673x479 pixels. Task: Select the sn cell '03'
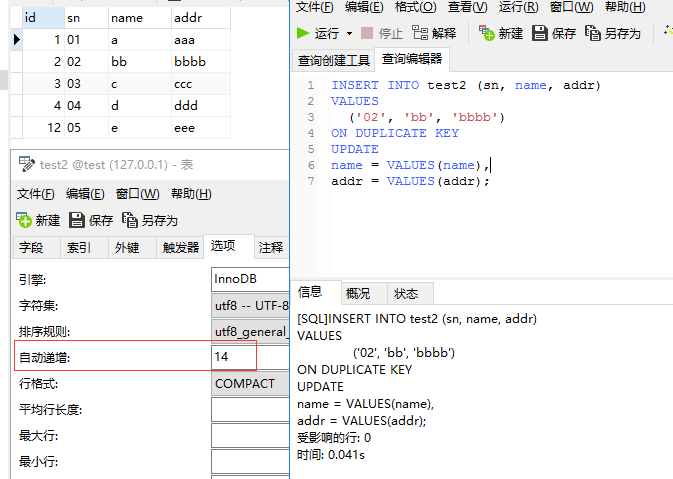(86, 84)
